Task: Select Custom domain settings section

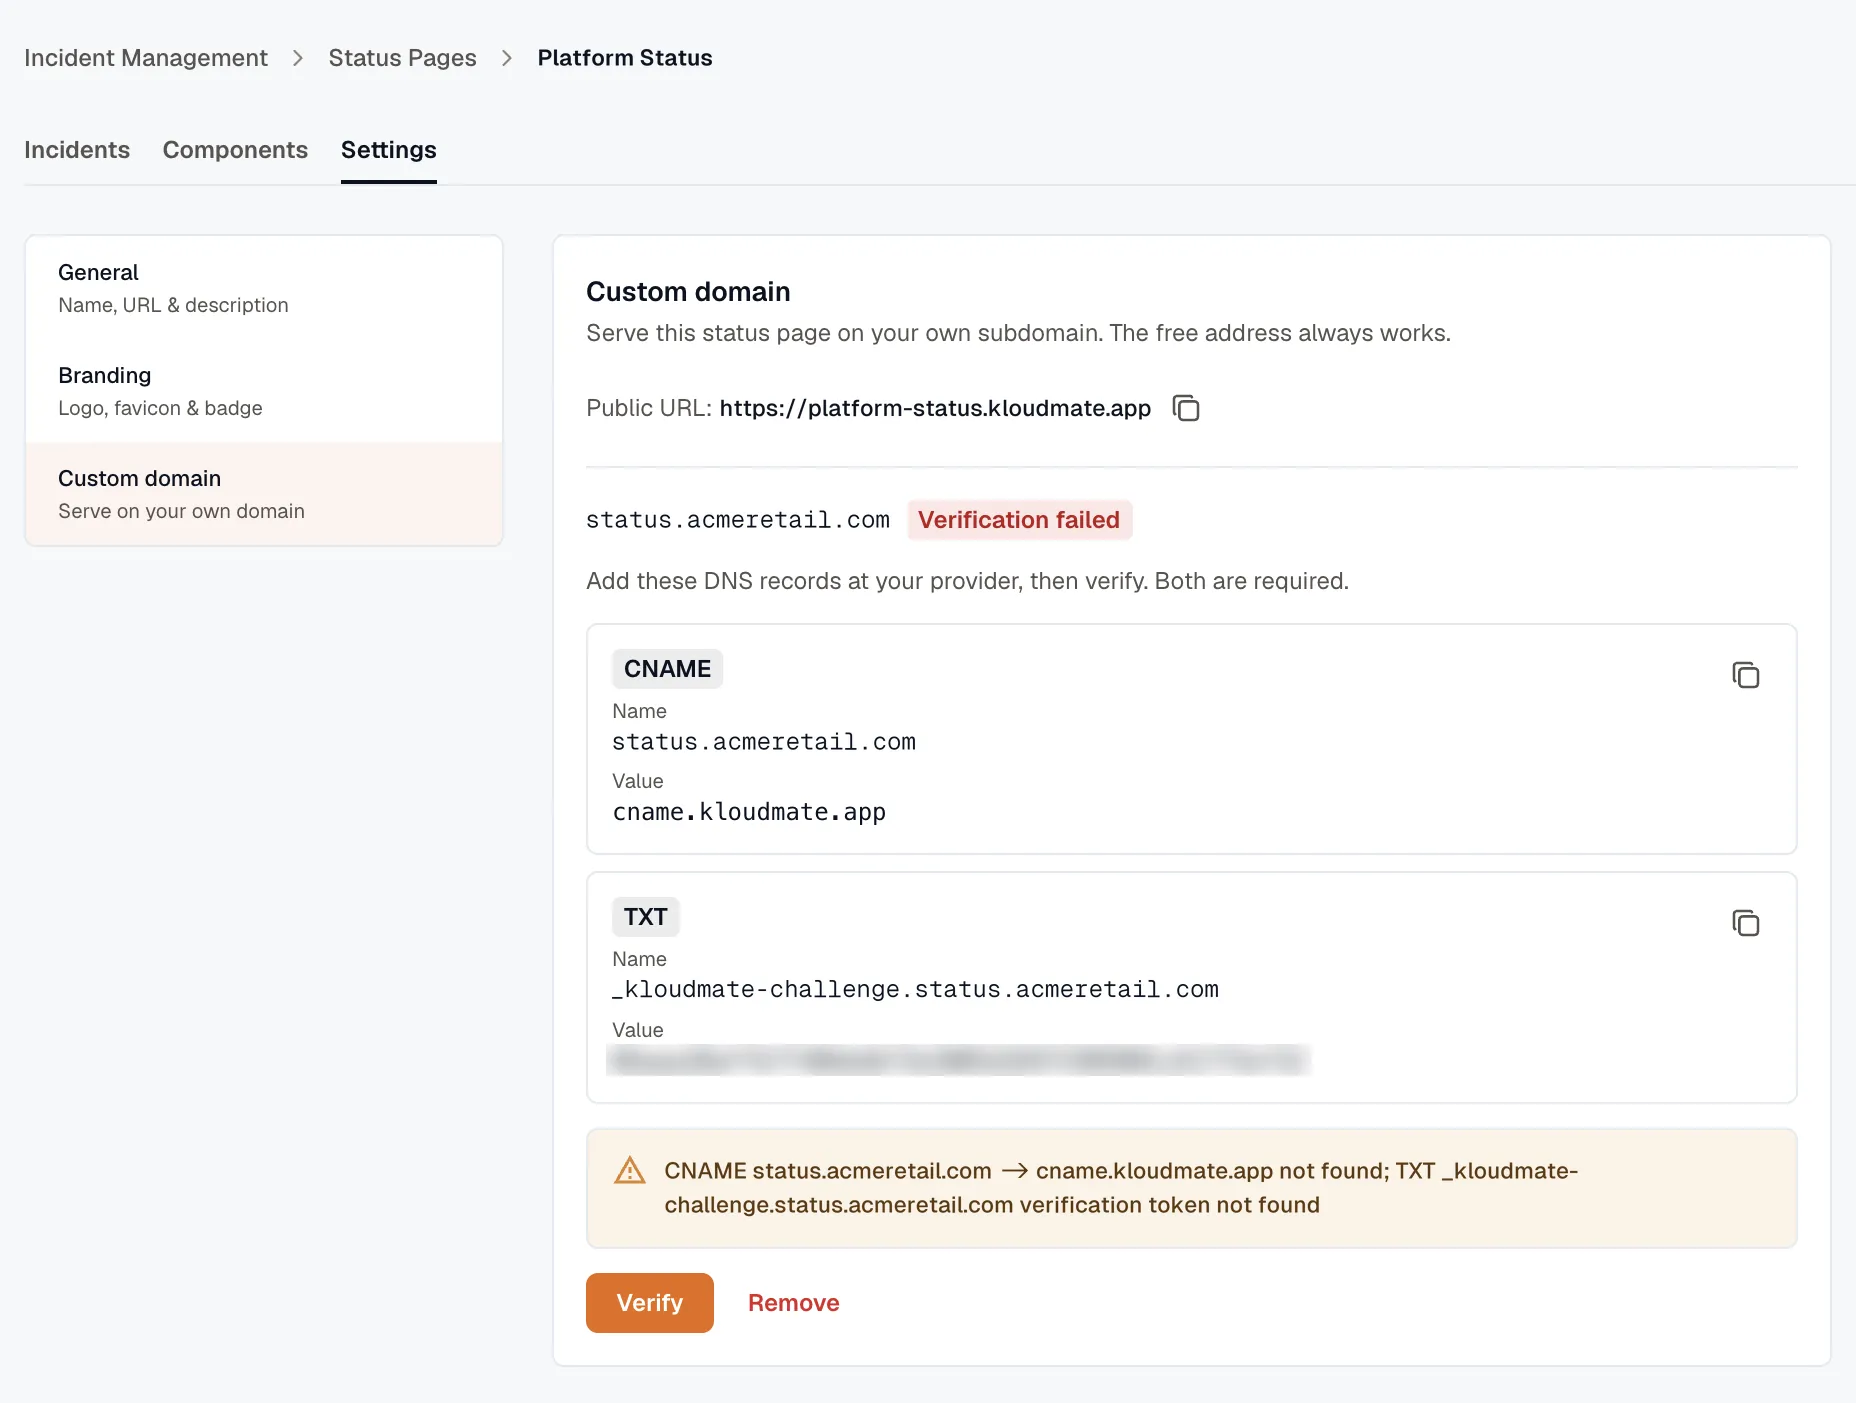Action: click(x=264, y=494)
